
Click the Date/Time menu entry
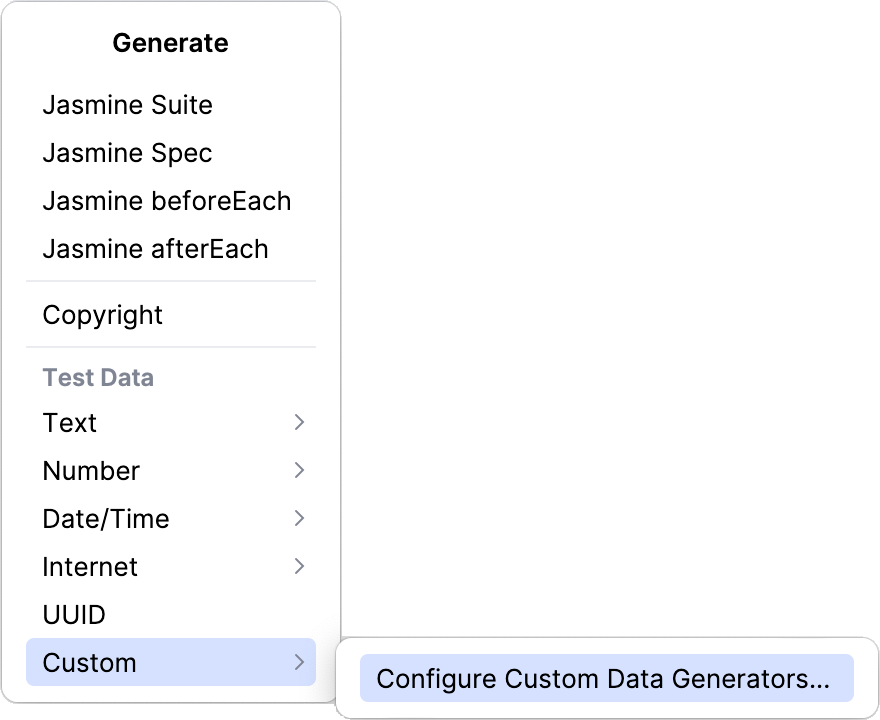click(106, 519)
